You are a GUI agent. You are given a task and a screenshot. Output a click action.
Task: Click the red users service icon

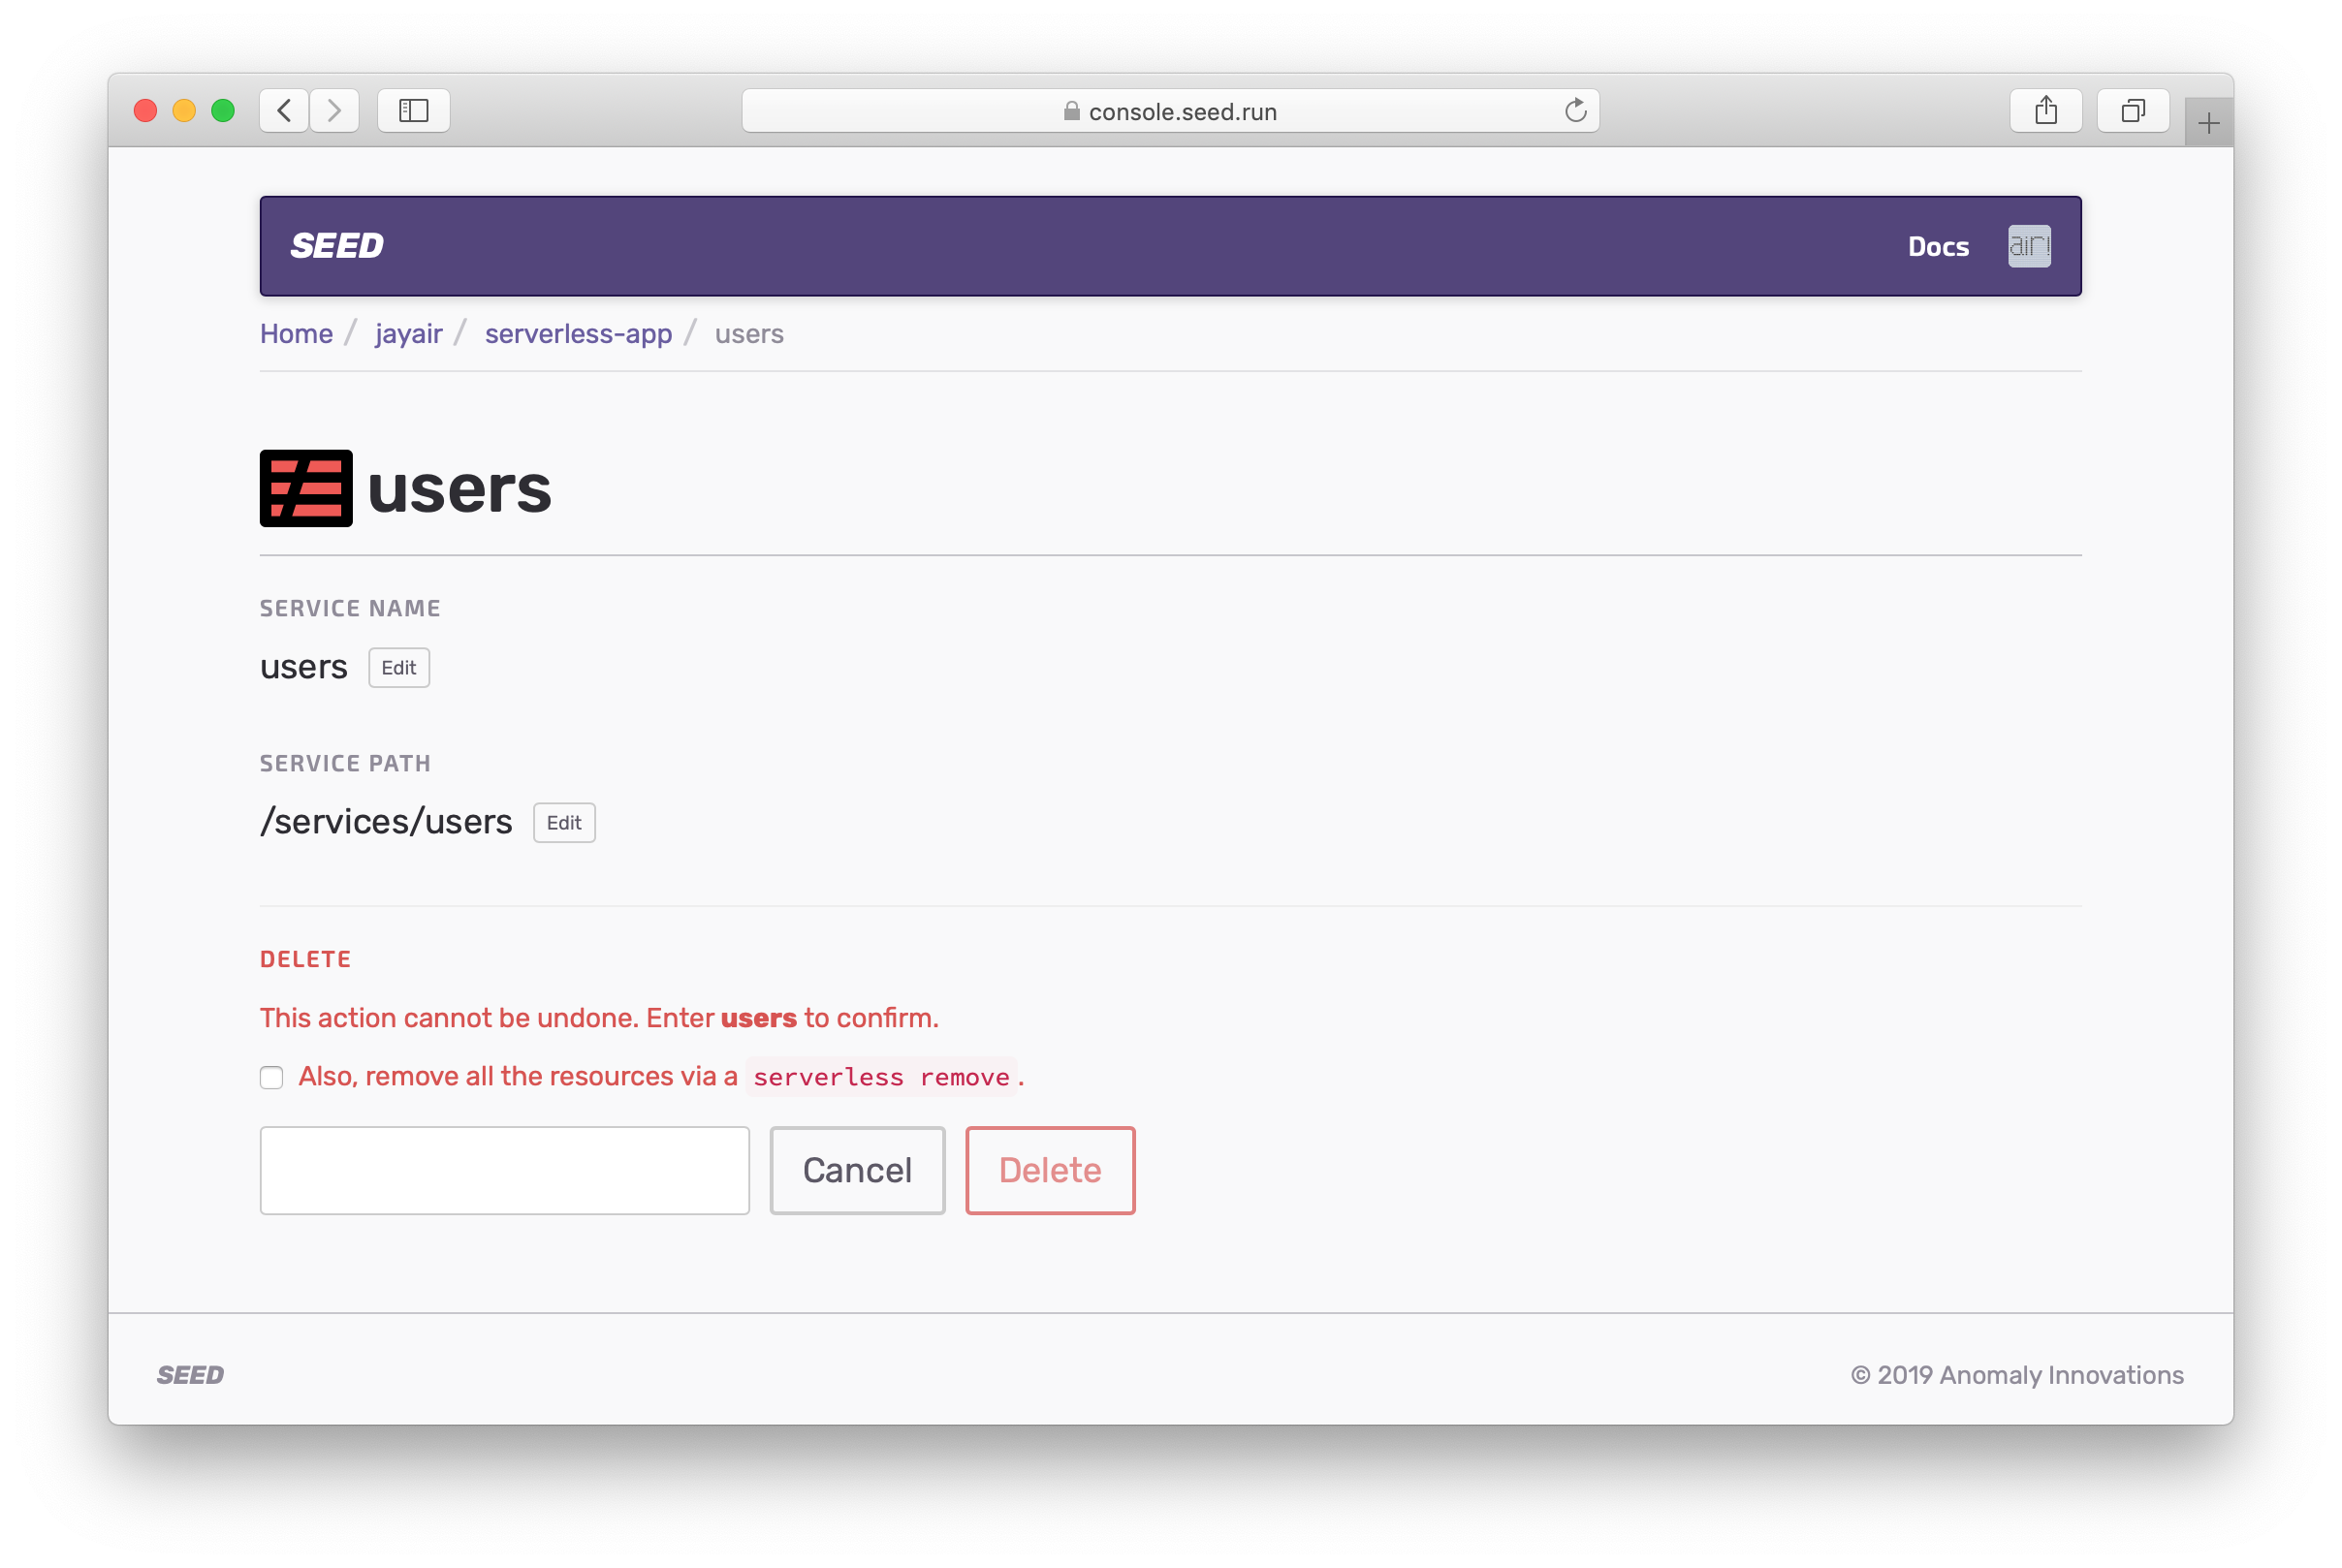pyautogui.click(x=306, y=488)
